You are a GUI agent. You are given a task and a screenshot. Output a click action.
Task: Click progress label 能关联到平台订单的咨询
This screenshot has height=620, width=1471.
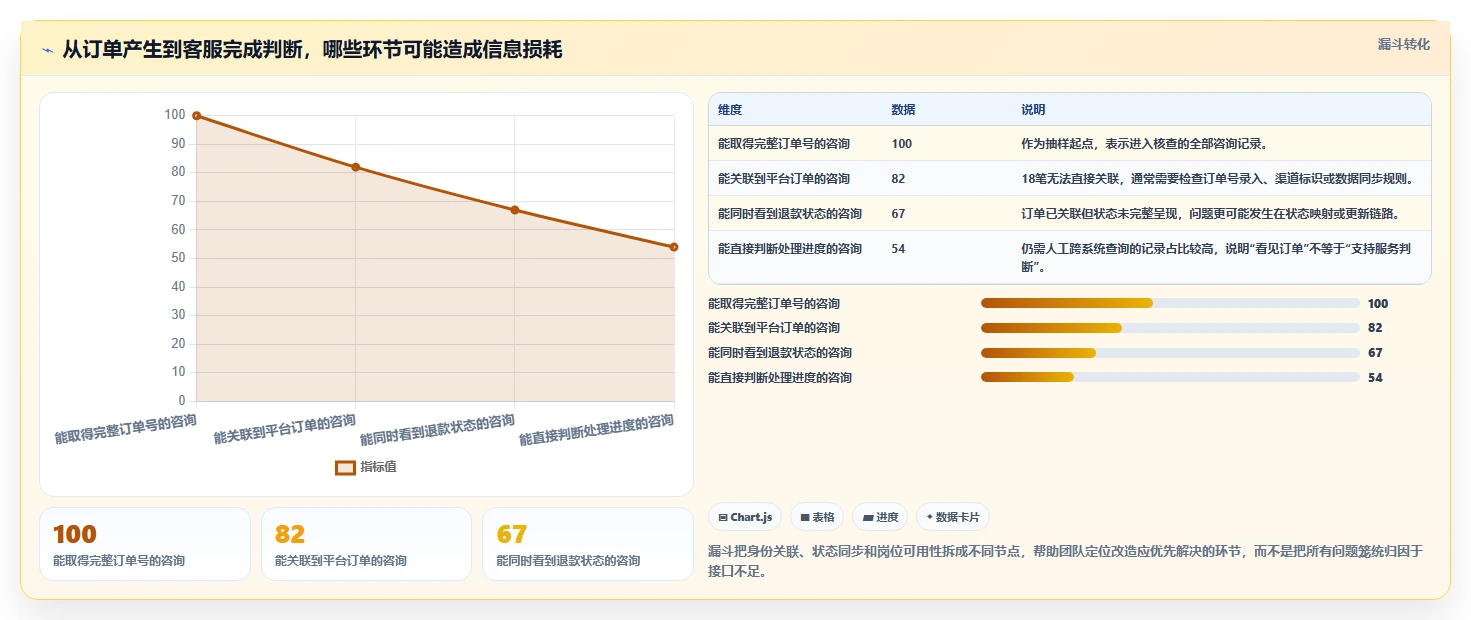tap(774, 328)
